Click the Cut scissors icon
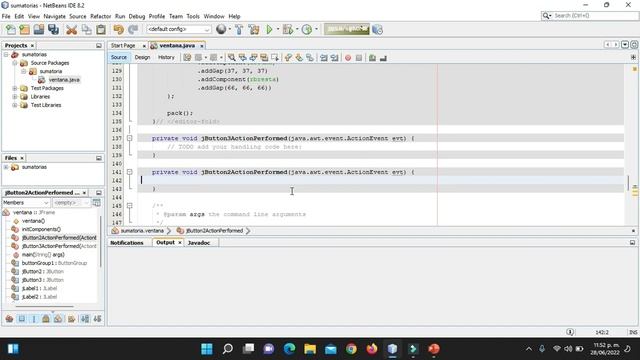 (71, 29)
